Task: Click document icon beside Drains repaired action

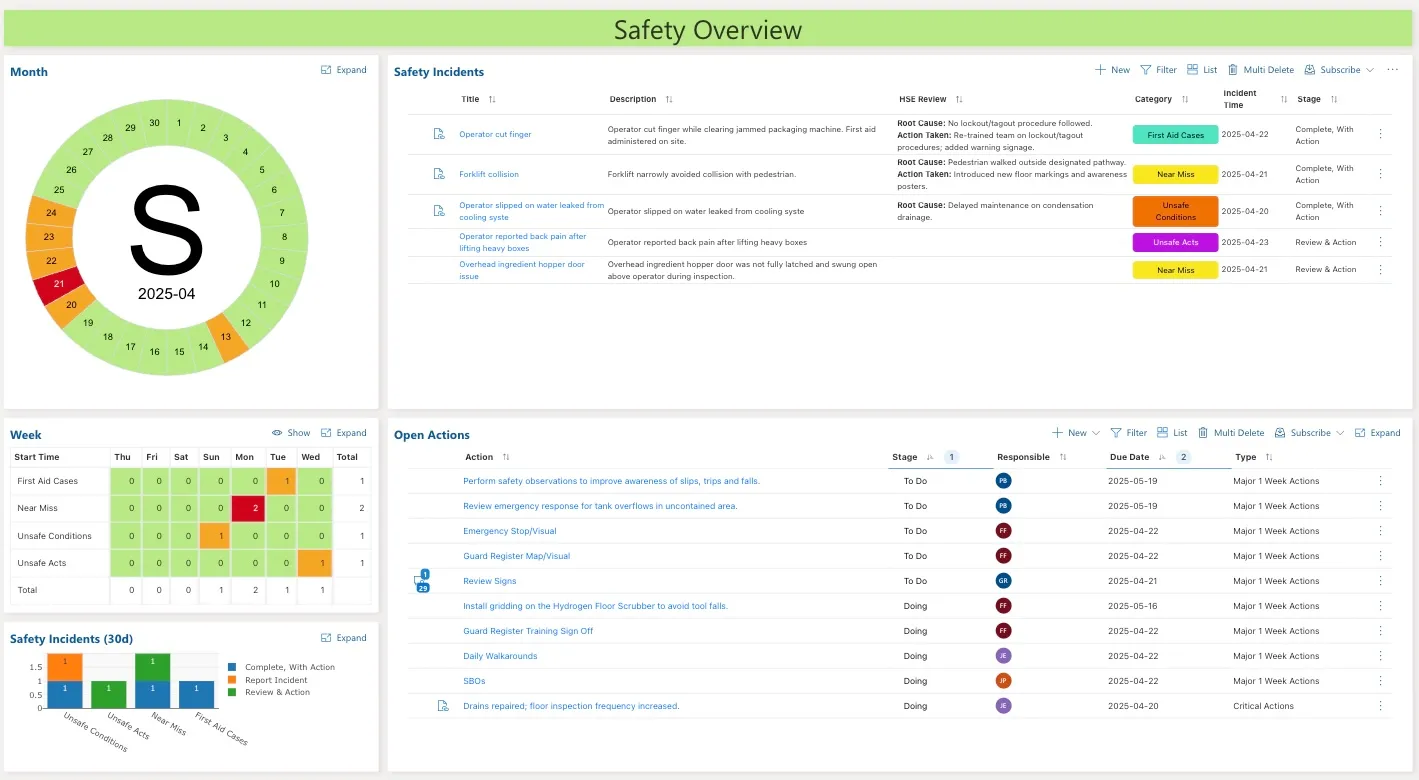Action: pyautogui.click(x=443, y=706)
